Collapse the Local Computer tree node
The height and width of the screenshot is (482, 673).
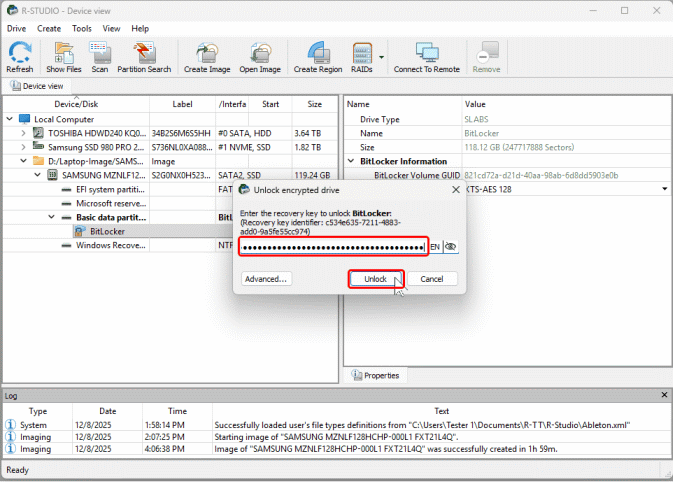(10, 119)
